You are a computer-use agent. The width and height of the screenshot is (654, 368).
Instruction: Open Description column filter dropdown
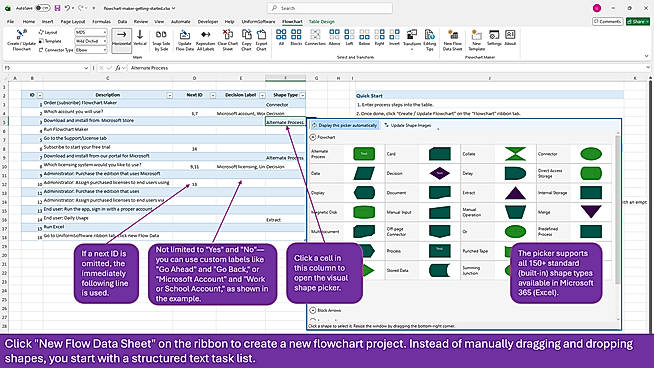[x=170, y=96]
